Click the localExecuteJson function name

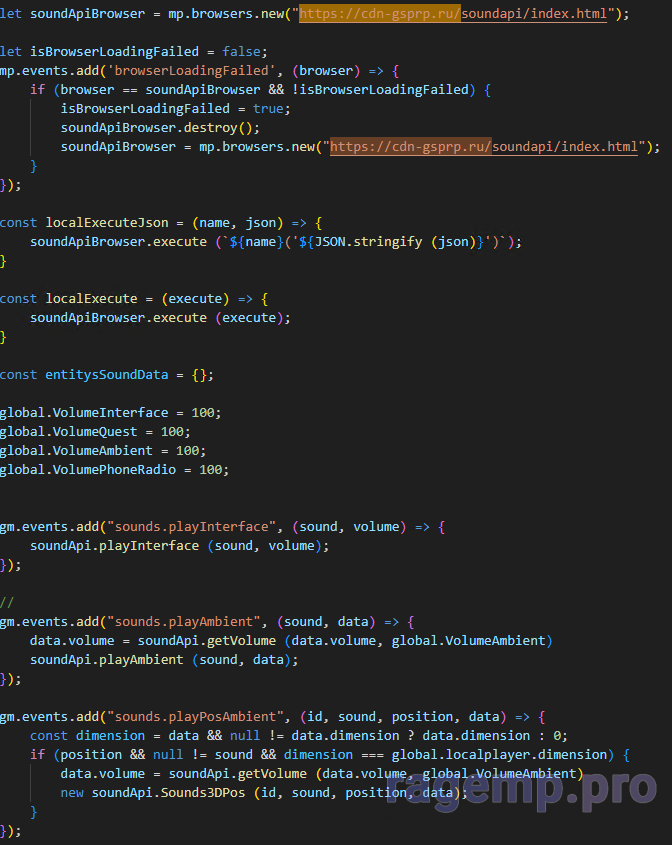click(x=107, y=223)
